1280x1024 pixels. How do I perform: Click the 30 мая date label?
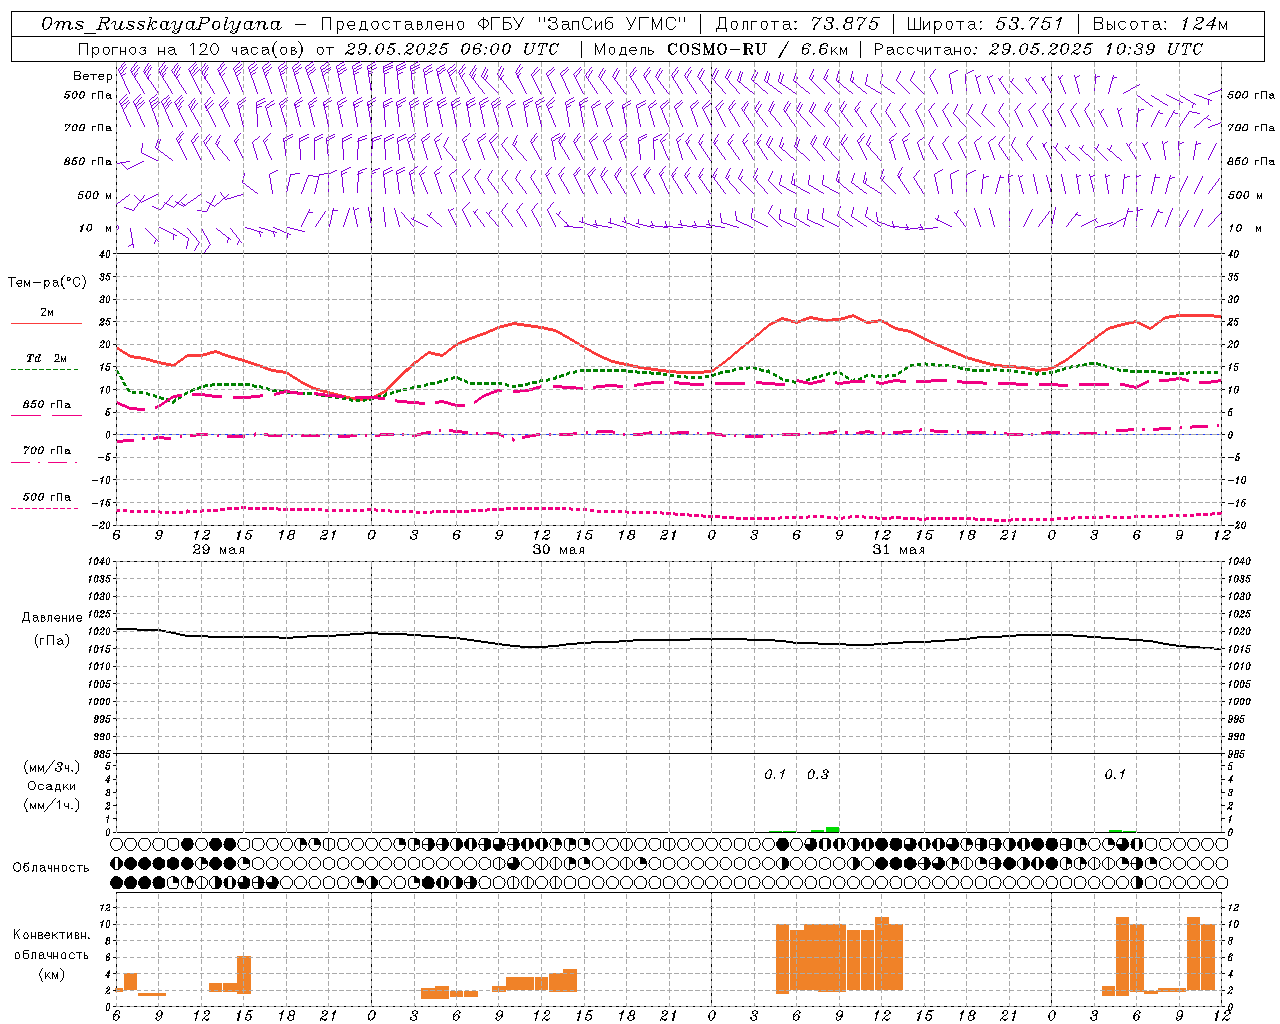click(x=558, y=550)
